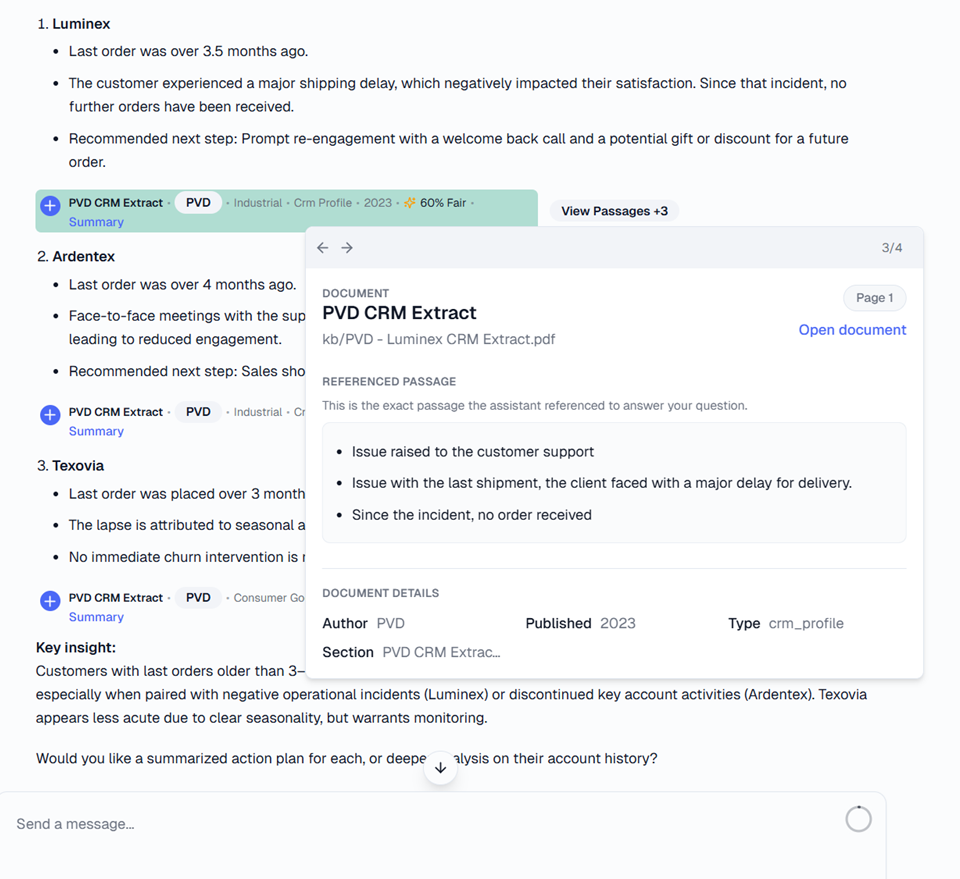Viewport: 960px width, 879px height.
Task: Expand Ardentex citation with plus icon
Action: click(x=50, y=415)
